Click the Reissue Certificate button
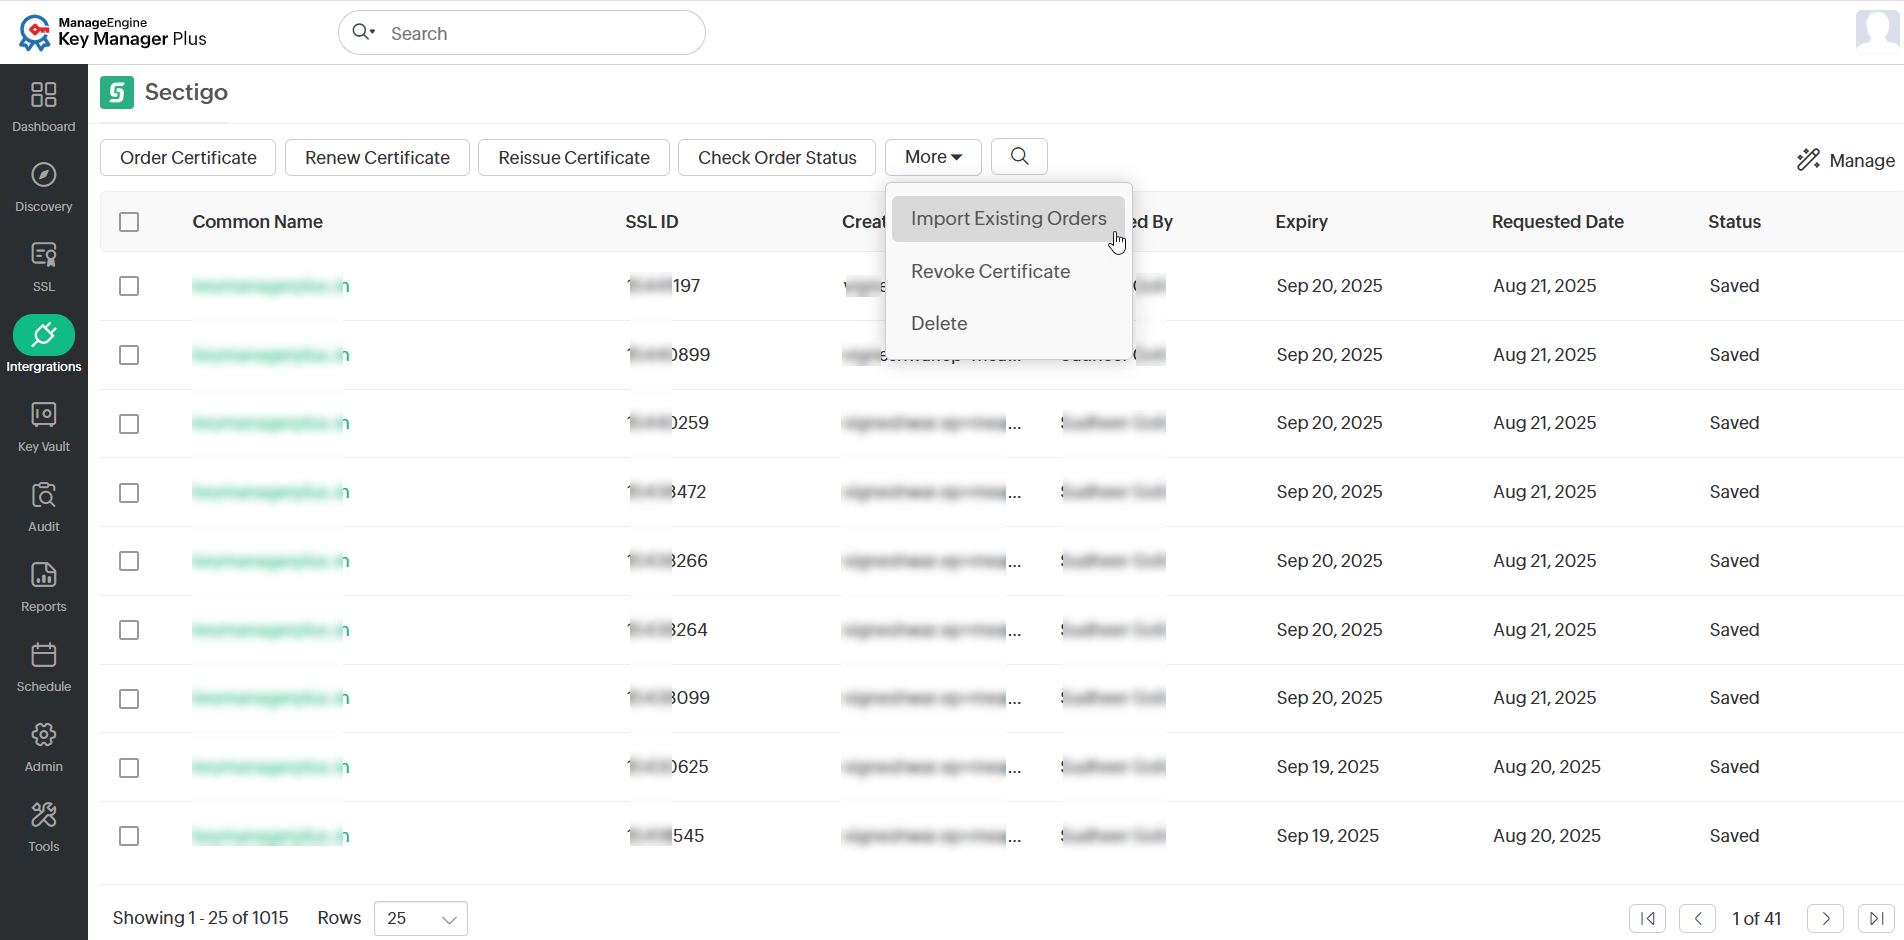 click(574, 157)
